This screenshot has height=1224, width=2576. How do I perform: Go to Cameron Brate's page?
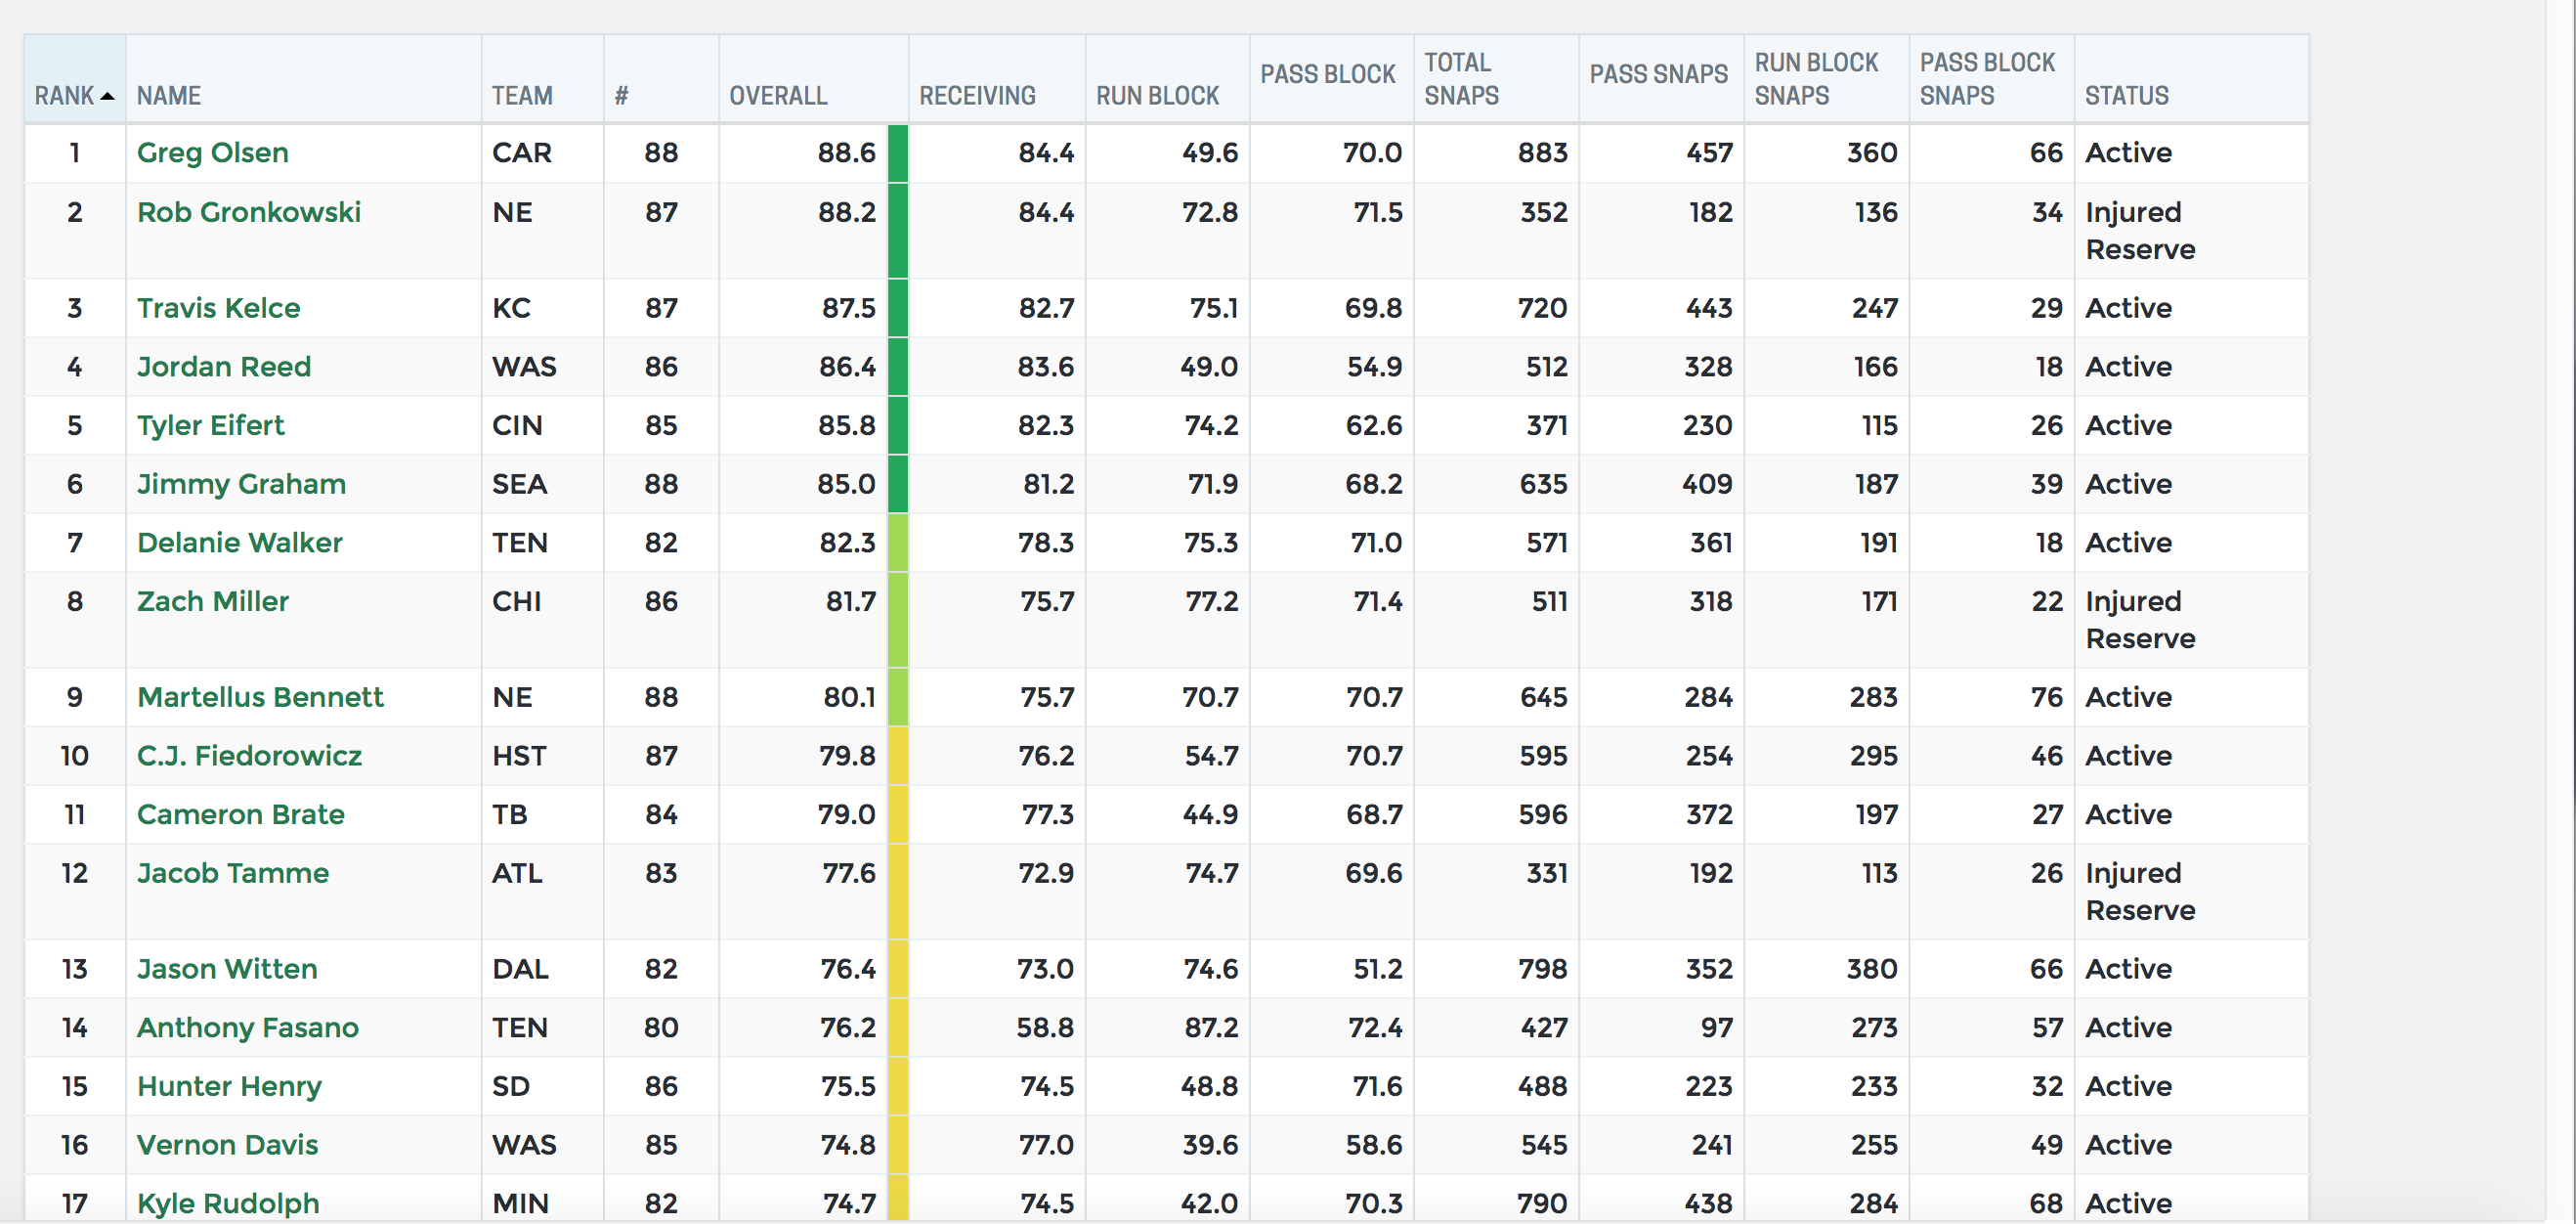tap(241, 815)
